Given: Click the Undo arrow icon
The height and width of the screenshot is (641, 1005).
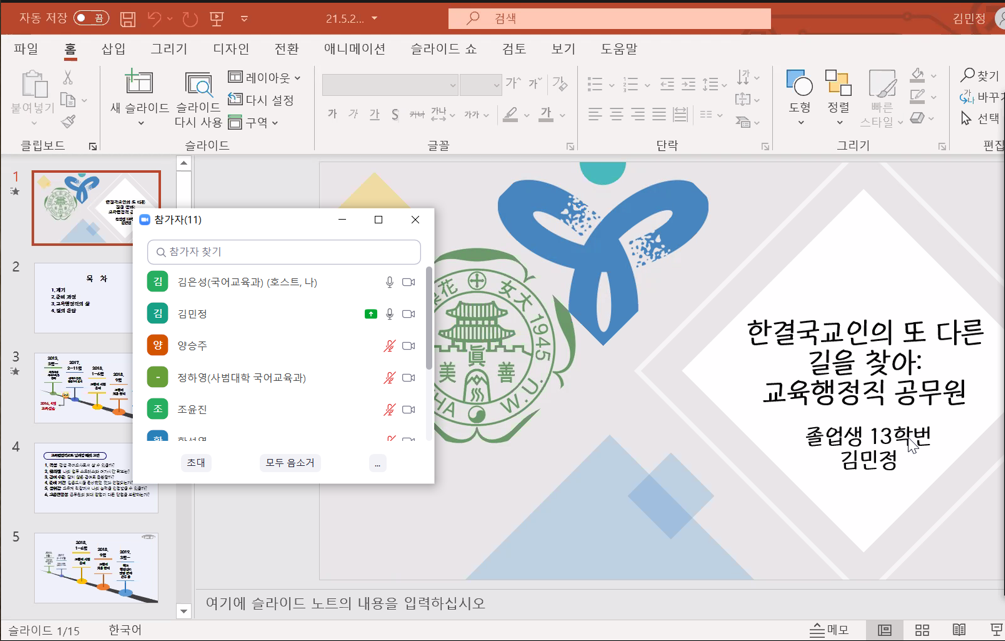Looking at the screenshot, I should coord(154,19).
